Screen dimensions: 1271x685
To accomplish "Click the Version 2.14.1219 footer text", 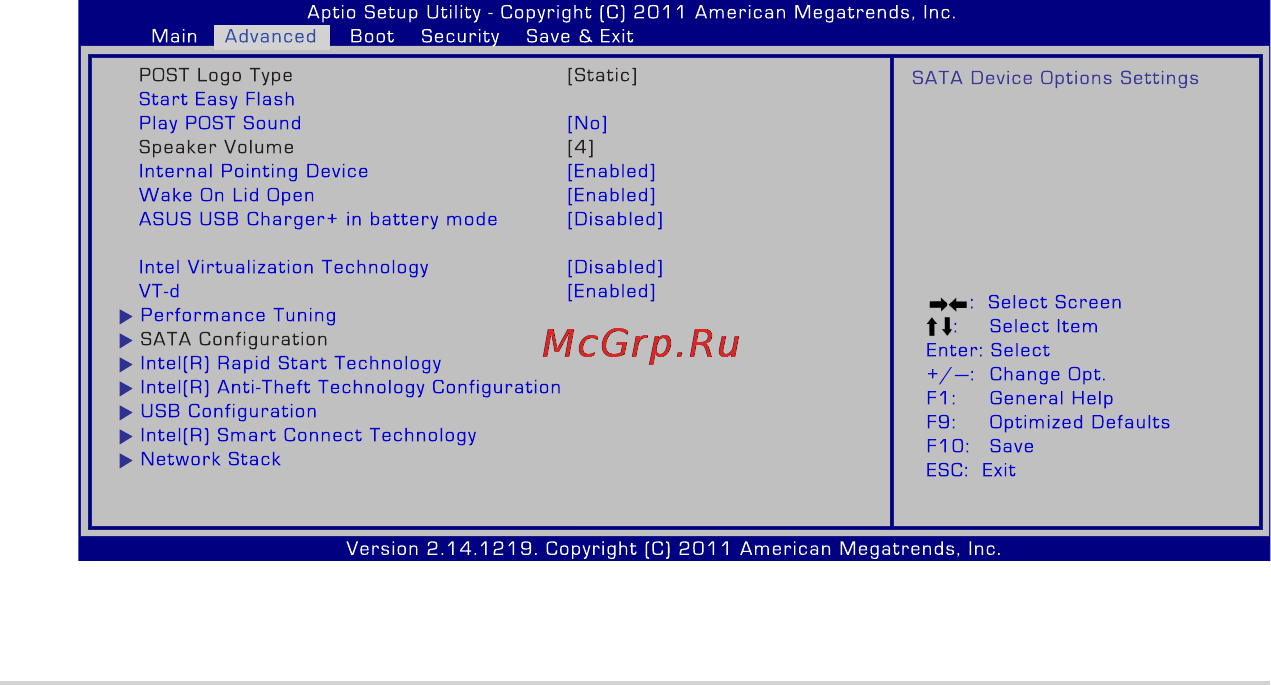I will 674,549.
